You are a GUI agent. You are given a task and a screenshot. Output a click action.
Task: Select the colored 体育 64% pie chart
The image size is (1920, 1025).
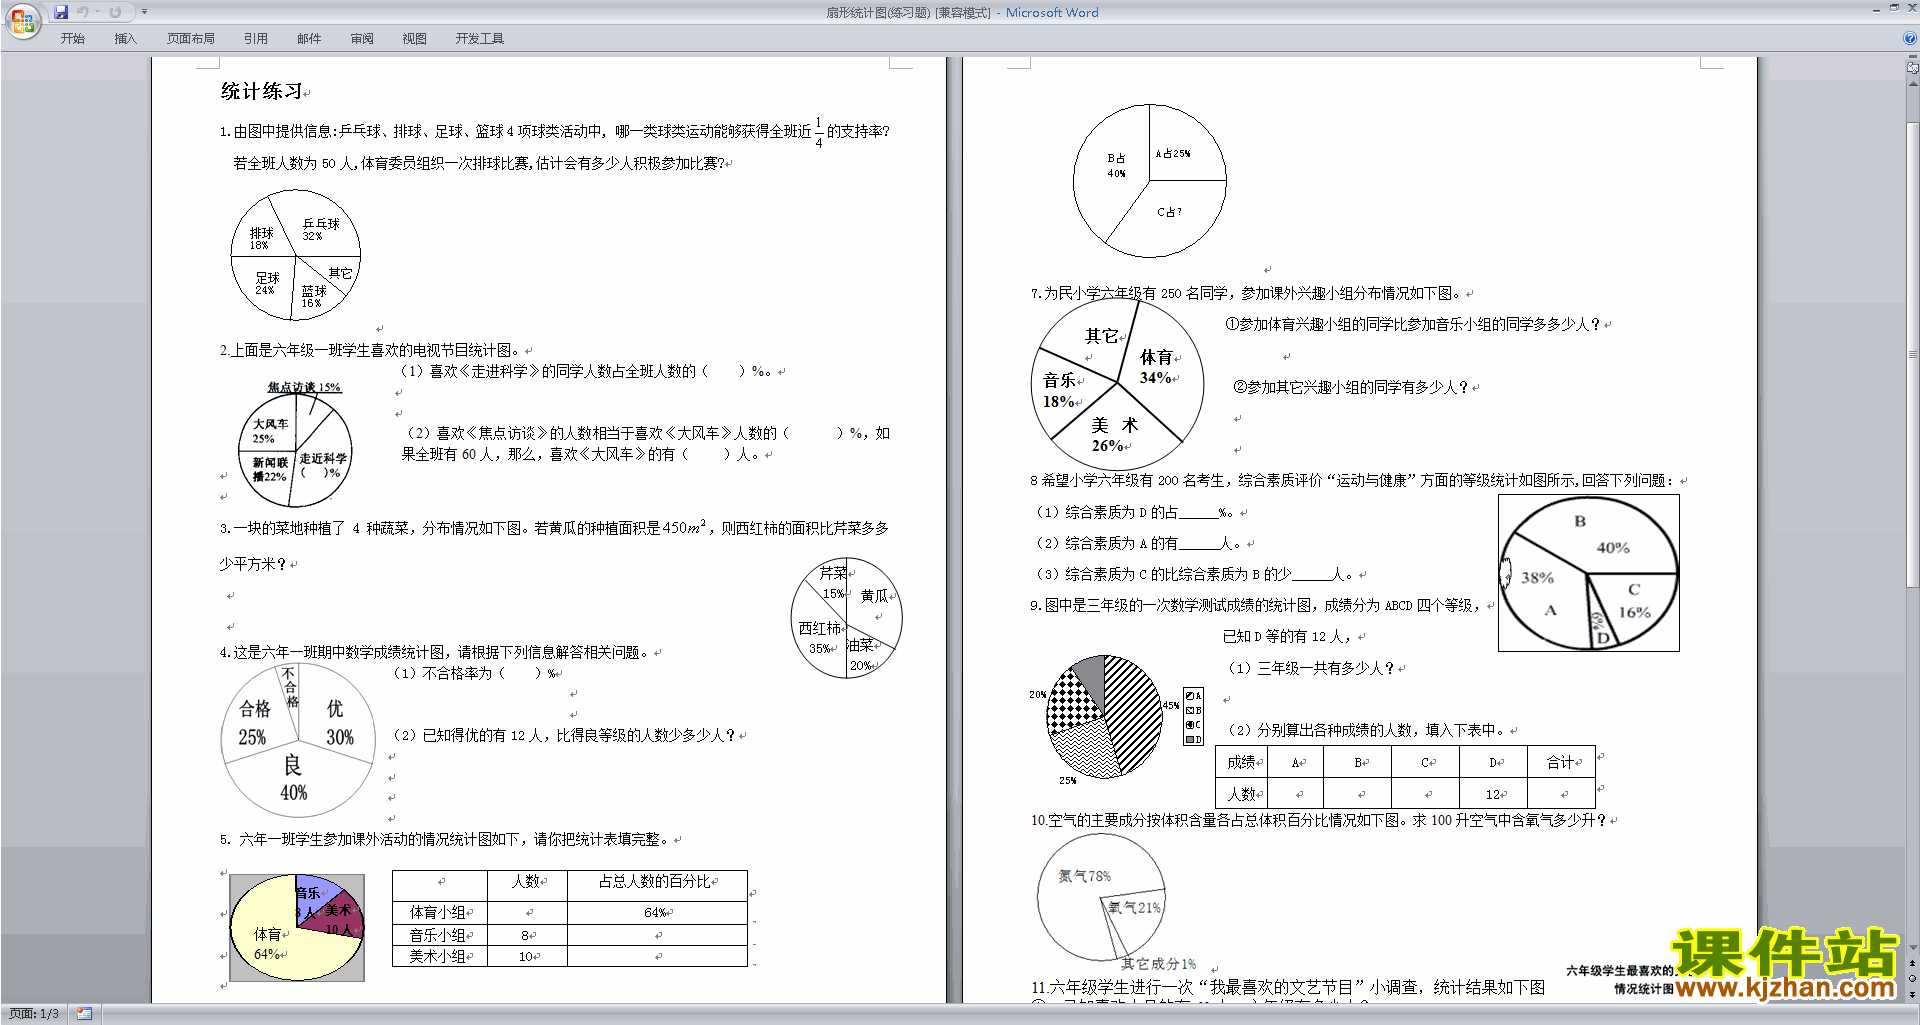[x=297, y=928]
